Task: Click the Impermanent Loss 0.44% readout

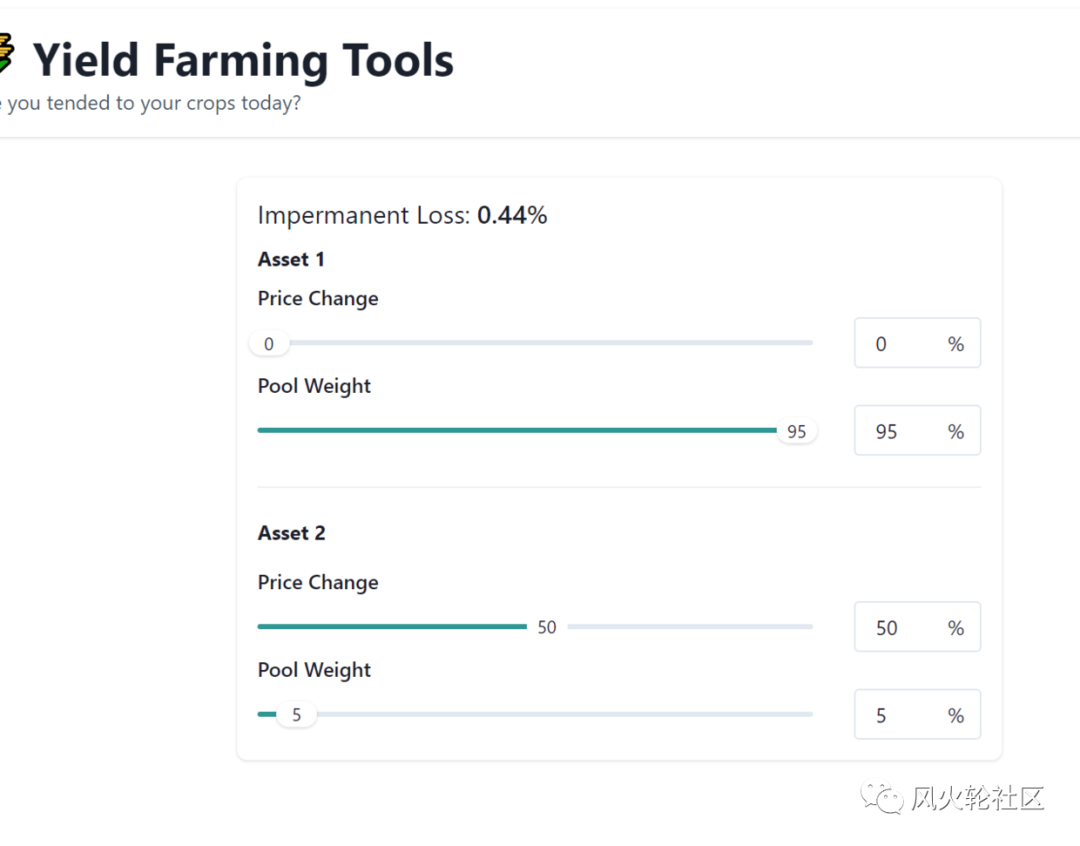Action: [x=402, y=215]
